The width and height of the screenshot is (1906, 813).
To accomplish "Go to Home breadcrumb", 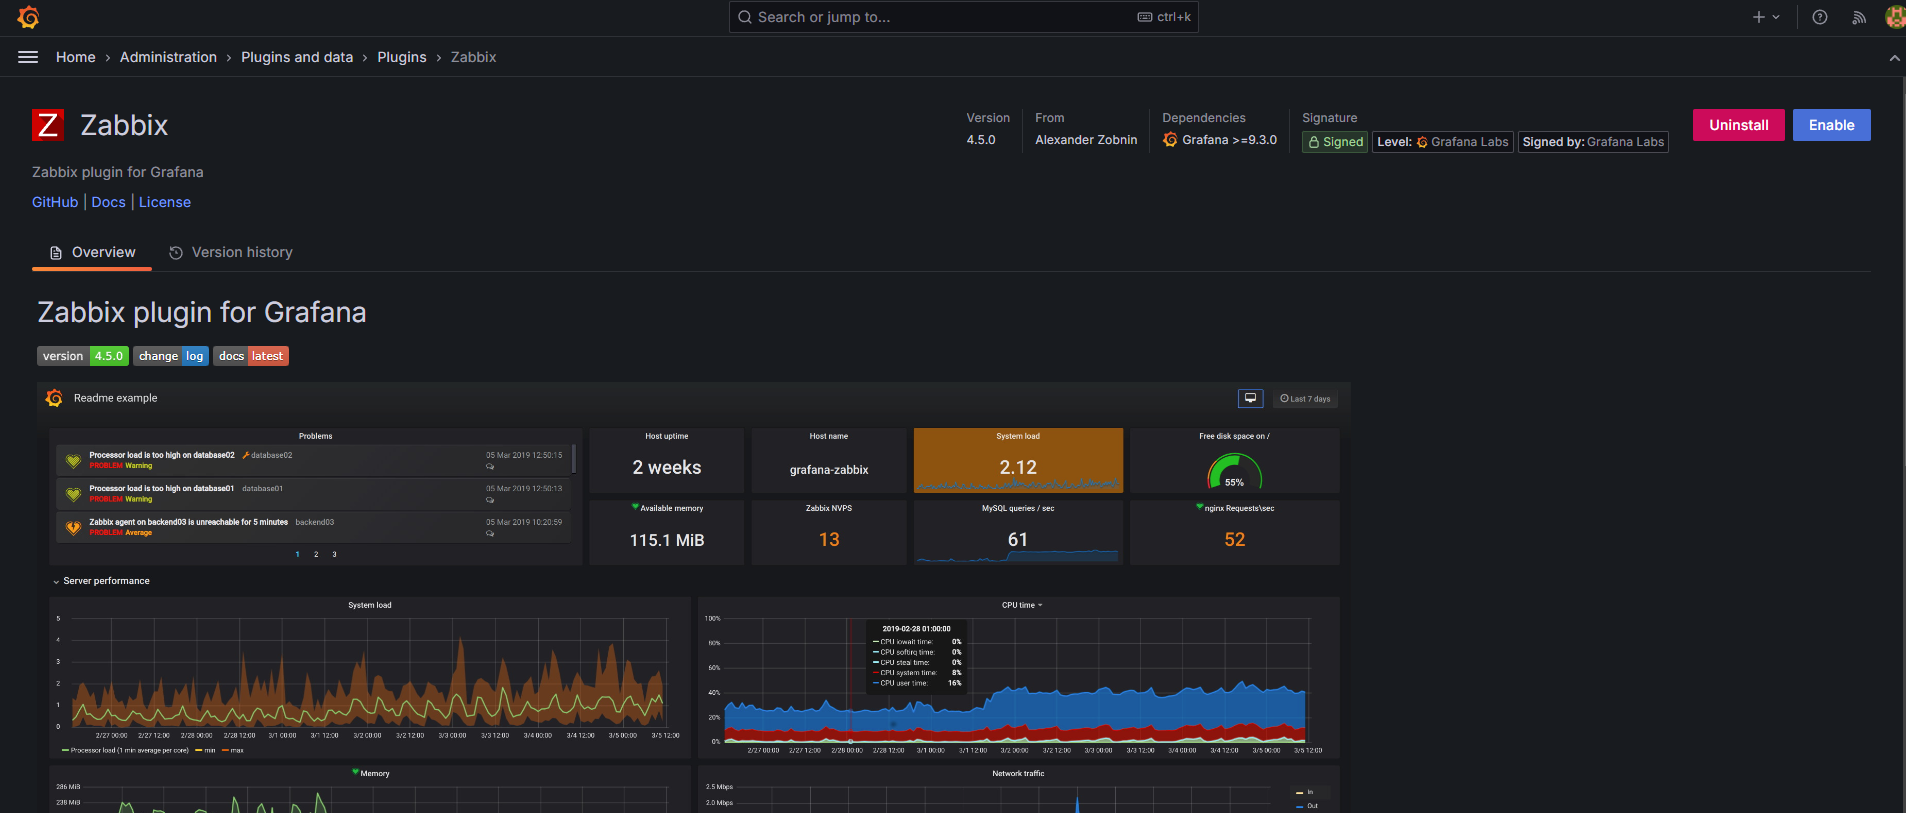I will pyautogui.click(x=76, y=57).
